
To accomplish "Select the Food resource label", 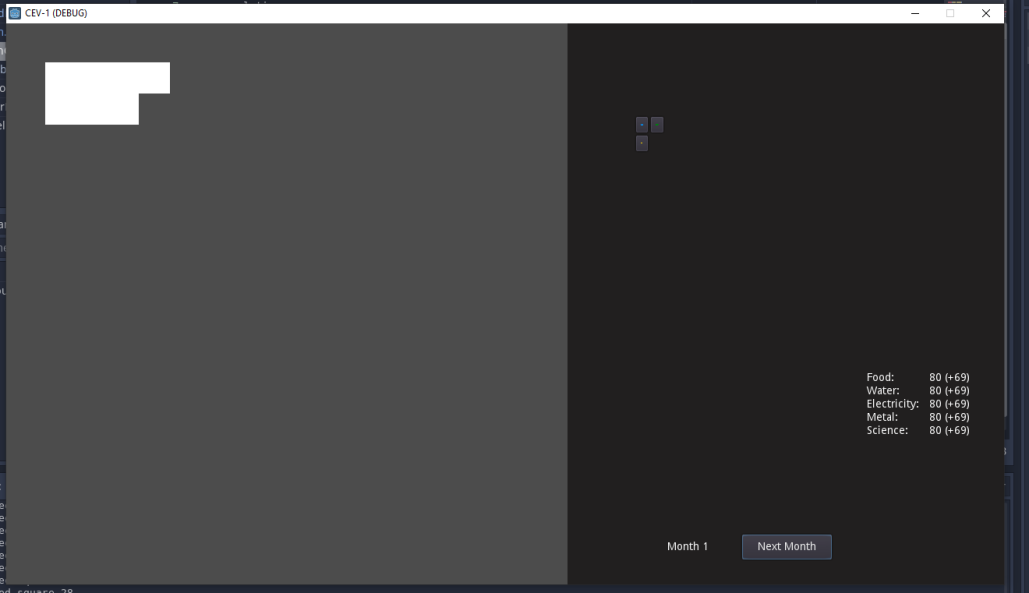I will [x=880, y=377].
